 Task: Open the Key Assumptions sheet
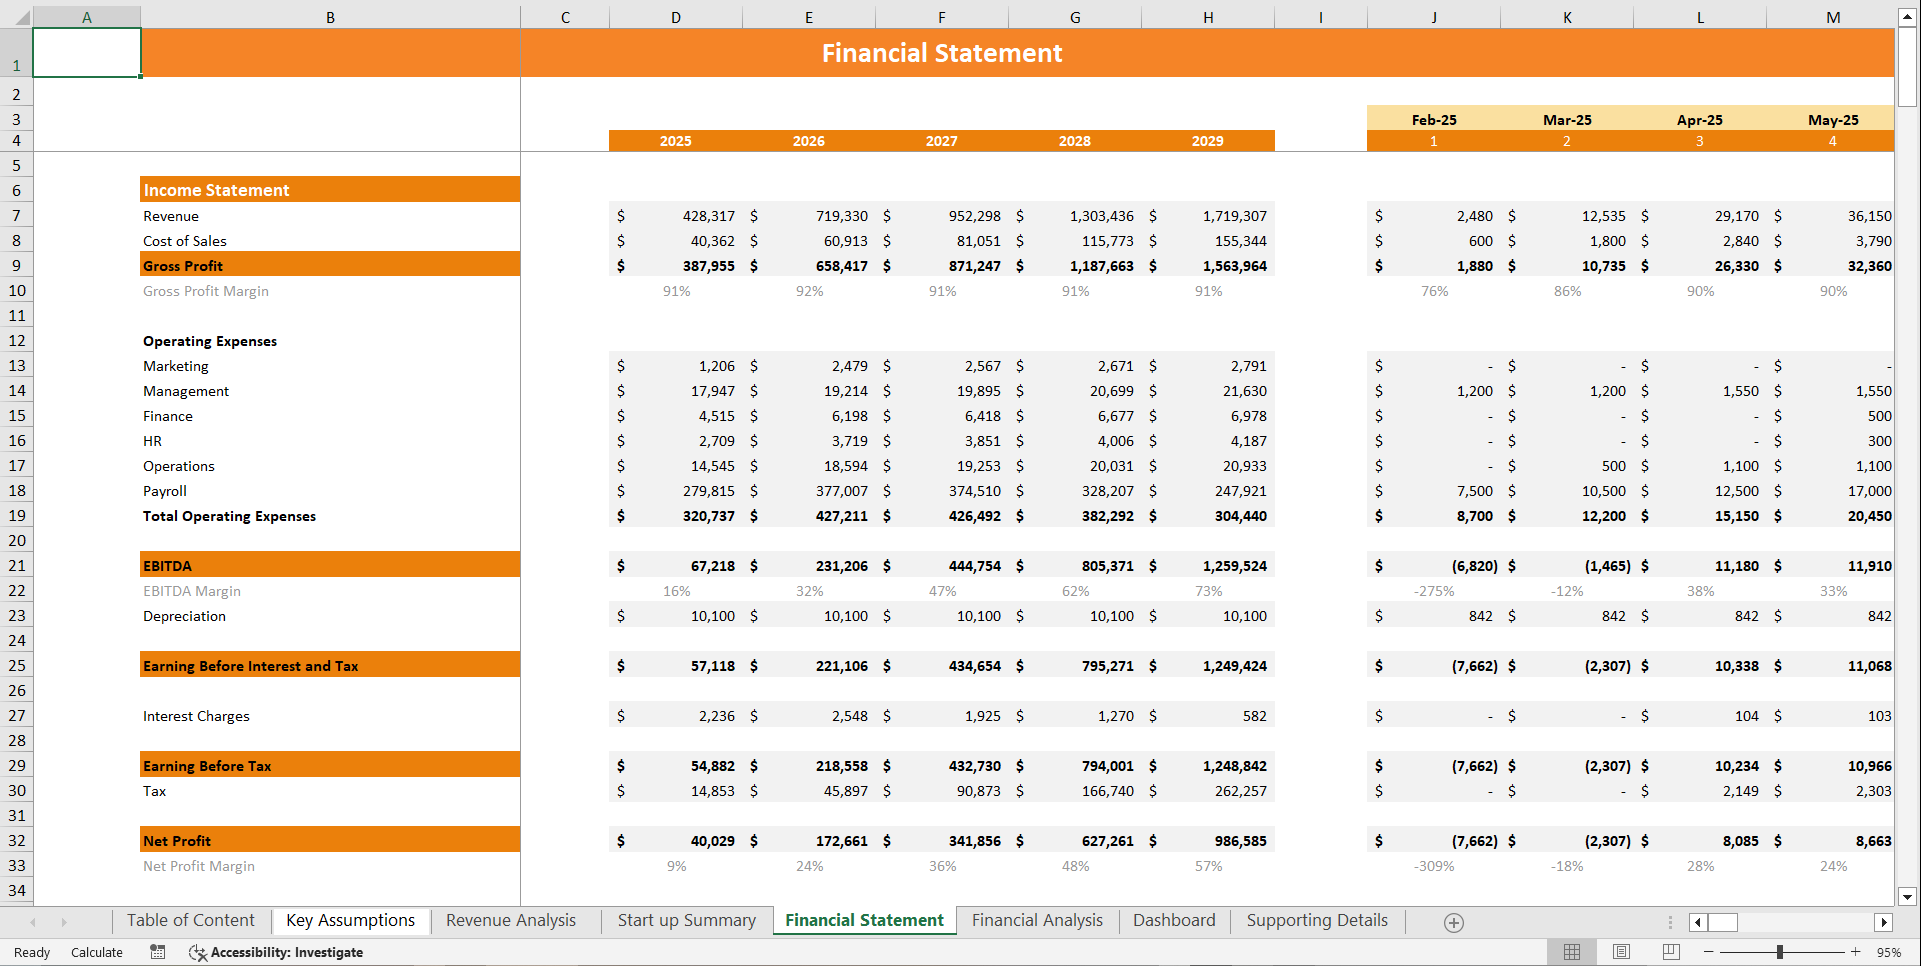click(351, 920)
